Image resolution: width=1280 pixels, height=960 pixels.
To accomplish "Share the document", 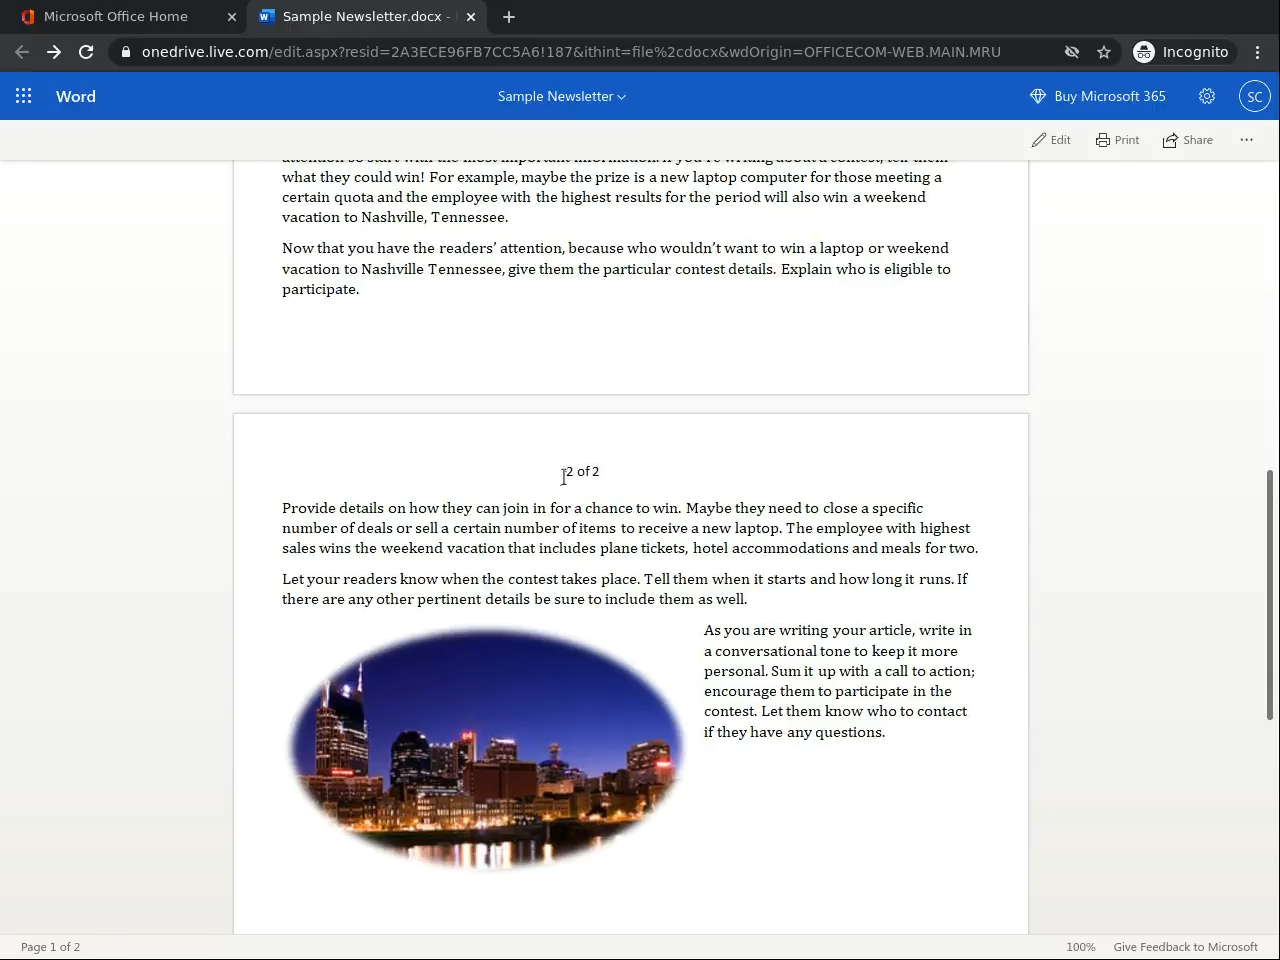I will (1187, 140).
